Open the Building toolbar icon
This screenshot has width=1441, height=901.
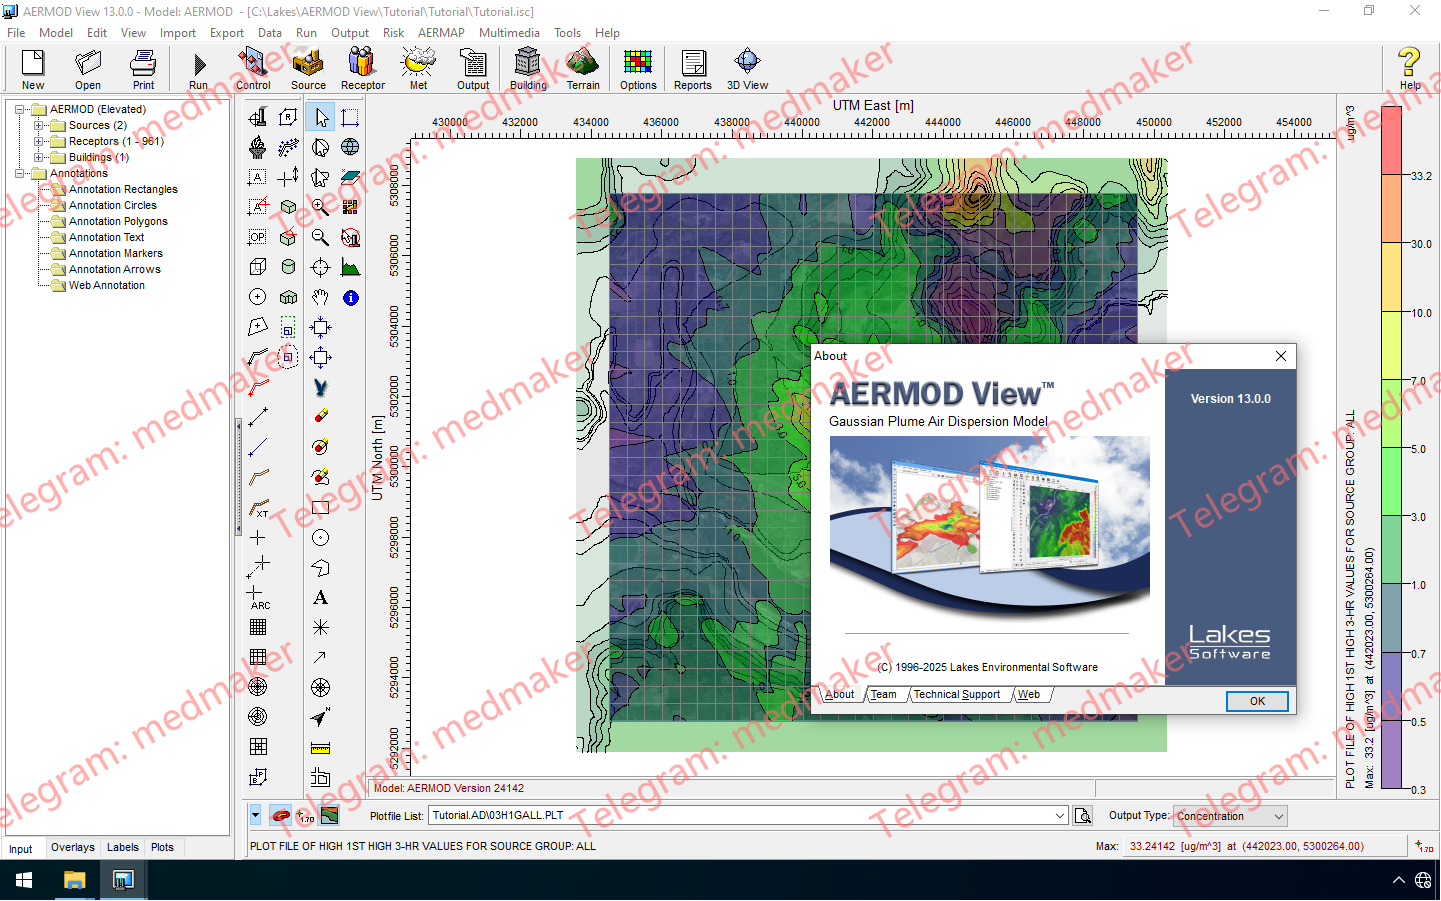(x=528, y=69)
